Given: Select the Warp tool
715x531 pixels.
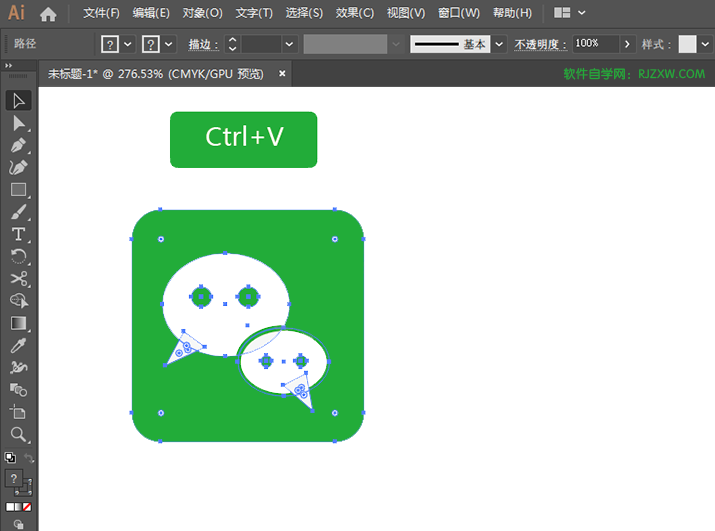Looking at the screenshot, I should pyautogui.click(x=18, y=367).
